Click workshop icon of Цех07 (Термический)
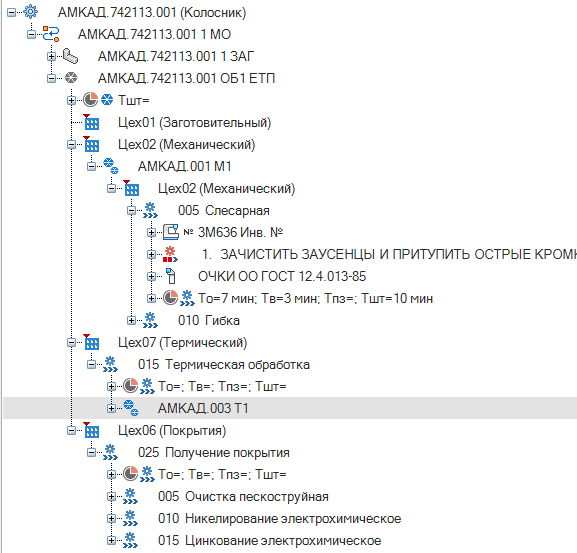577x553 pixels. [91, 342]
